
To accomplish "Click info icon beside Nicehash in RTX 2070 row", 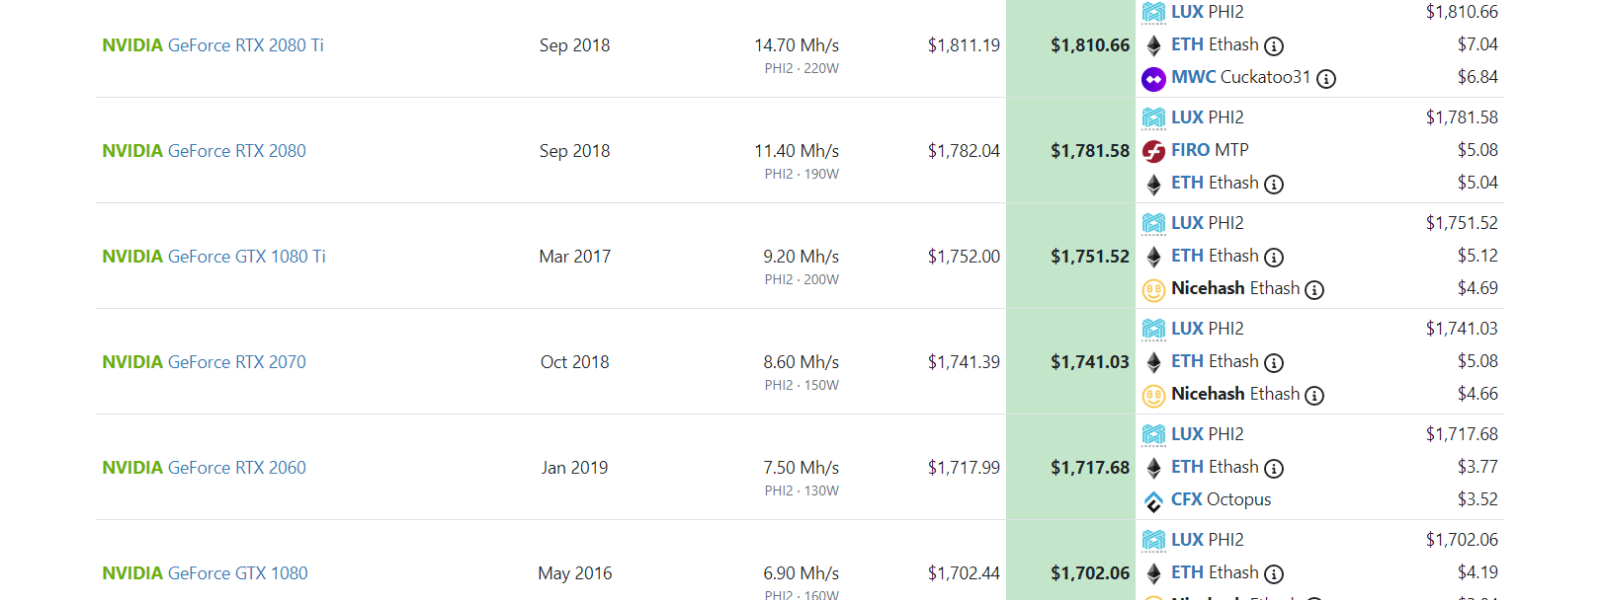I will pos(1315,396).
